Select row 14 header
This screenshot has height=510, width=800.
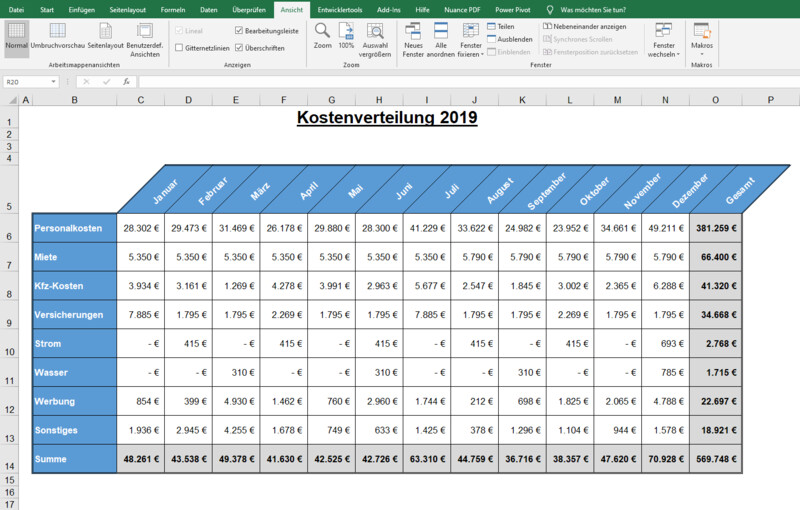tap(9, 459)
